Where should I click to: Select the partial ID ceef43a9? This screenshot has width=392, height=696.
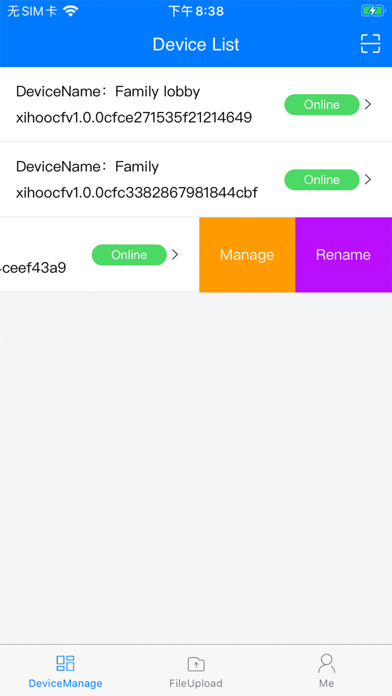point(33,268)
